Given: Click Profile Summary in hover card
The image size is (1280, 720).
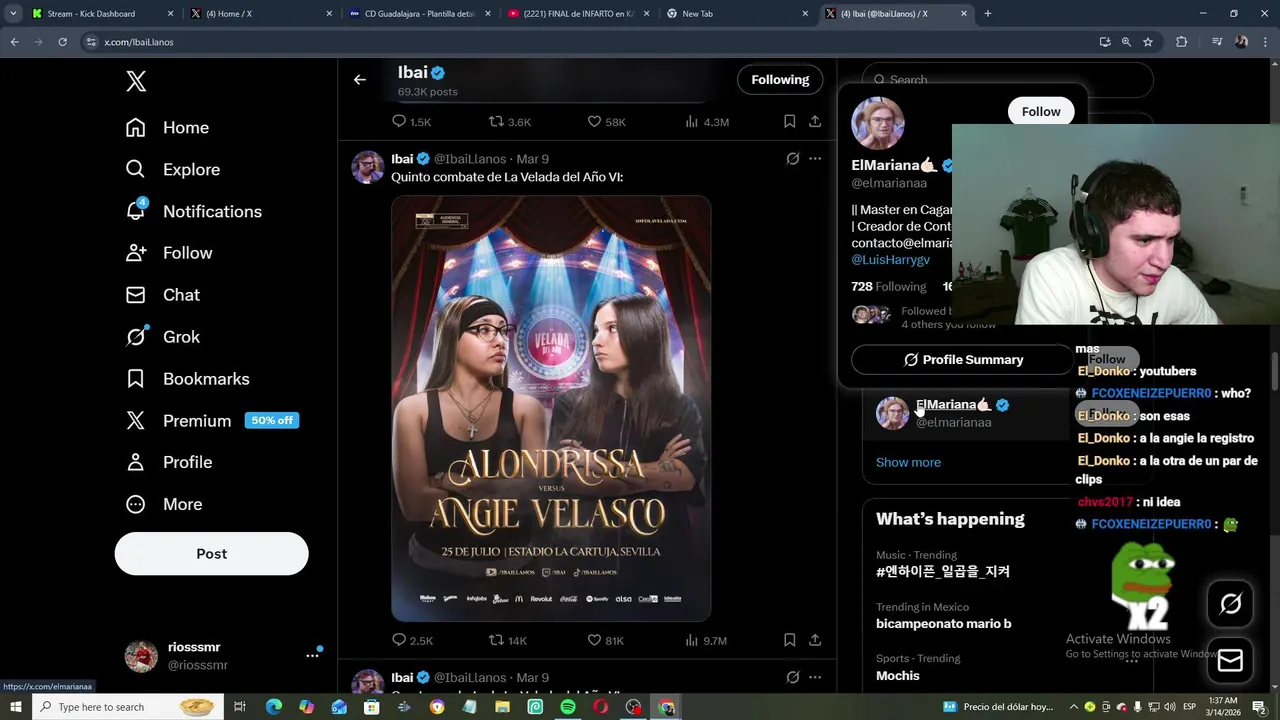Looking at the screenshot, I should (x=964, y=360).
